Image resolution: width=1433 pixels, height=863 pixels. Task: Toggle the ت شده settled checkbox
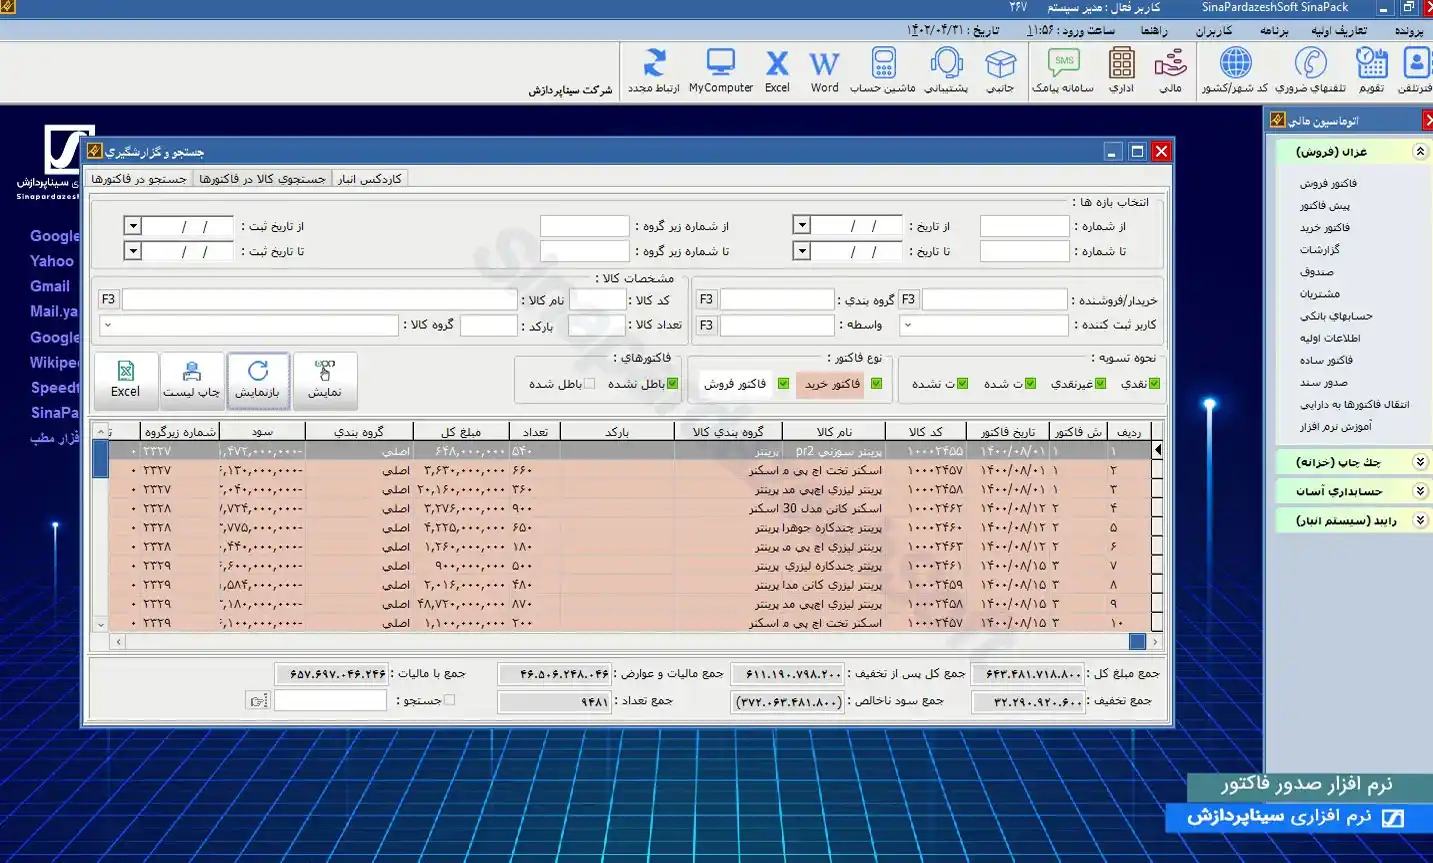coord(1030,384)
